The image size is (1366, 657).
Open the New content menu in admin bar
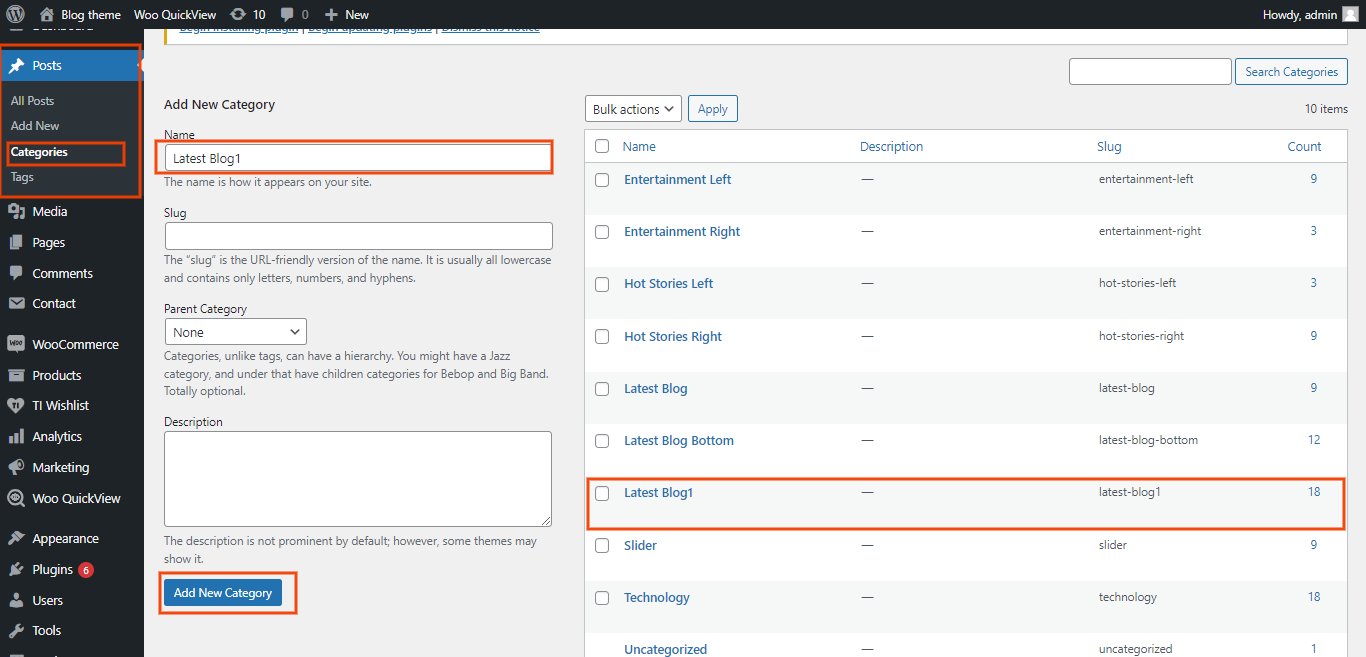point(347,14)
